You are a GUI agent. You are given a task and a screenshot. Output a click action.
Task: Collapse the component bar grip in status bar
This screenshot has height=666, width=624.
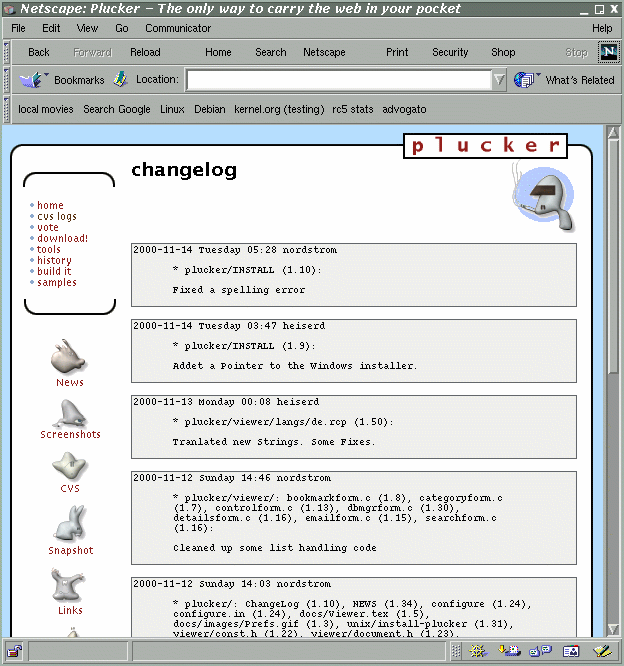pyautogui.click(x=456, y=651)
